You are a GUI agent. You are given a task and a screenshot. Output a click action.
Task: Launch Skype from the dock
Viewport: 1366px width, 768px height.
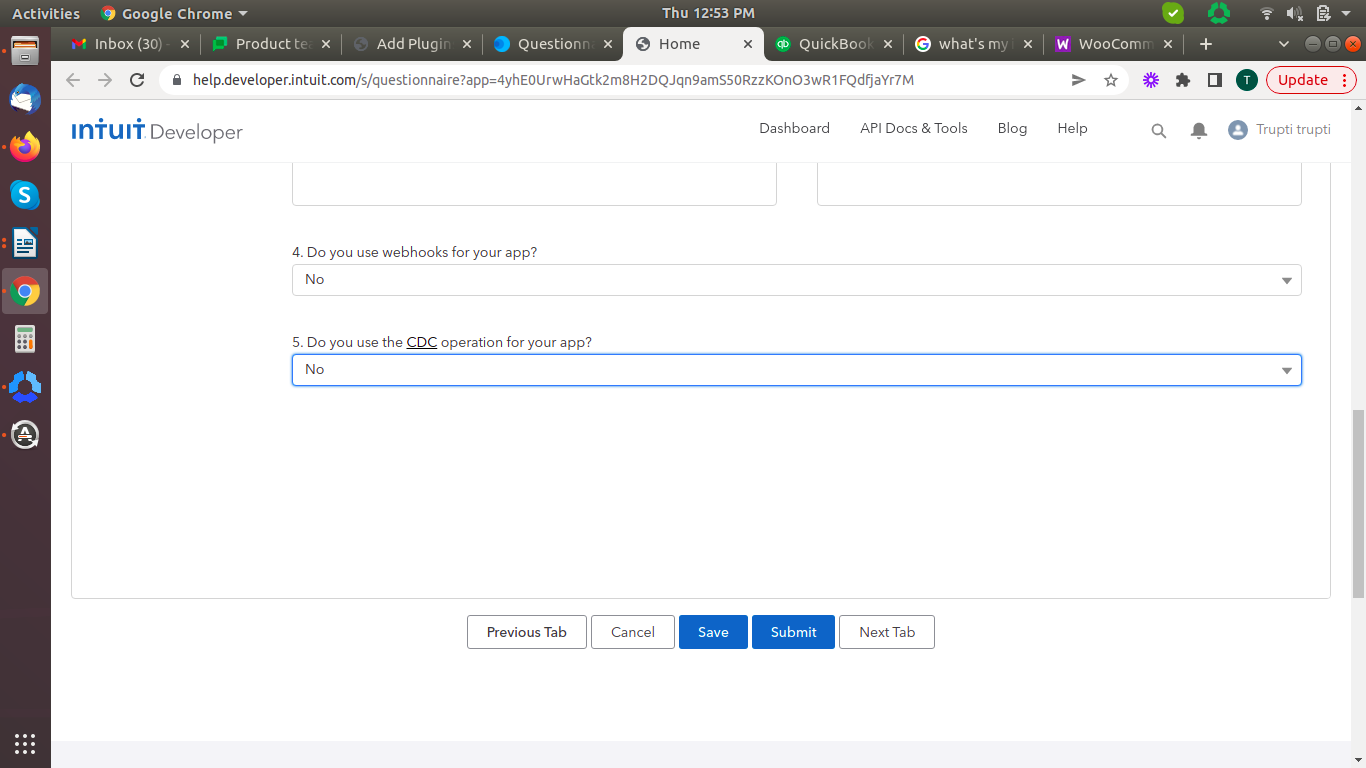pos(25,195)
